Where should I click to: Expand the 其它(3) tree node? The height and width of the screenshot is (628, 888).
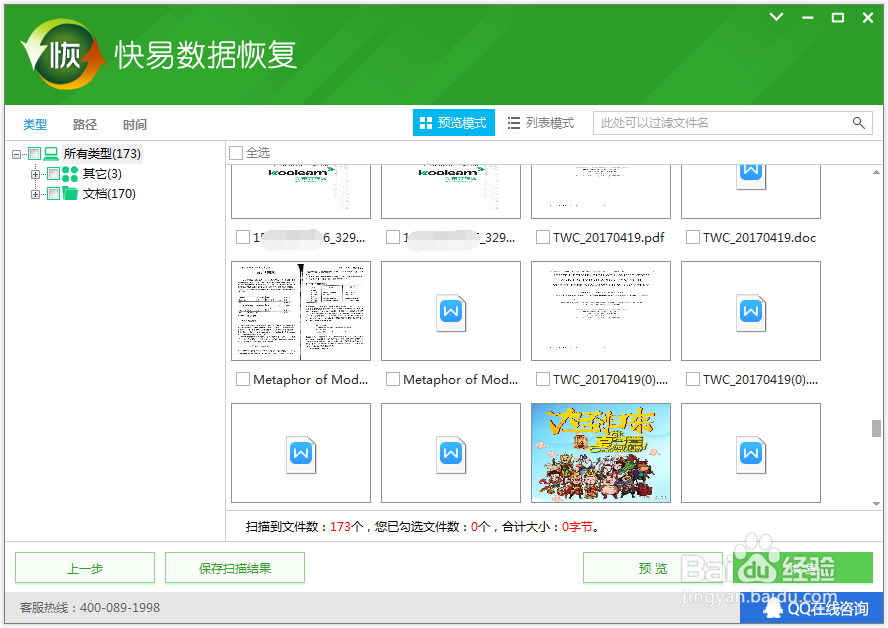pos(35,173)
